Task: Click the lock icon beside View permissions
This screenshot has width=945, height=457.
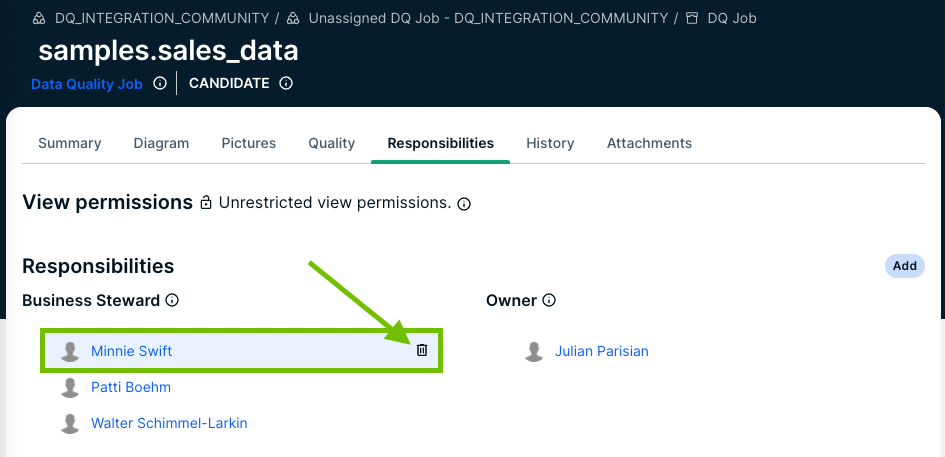Action: point(206,203)
